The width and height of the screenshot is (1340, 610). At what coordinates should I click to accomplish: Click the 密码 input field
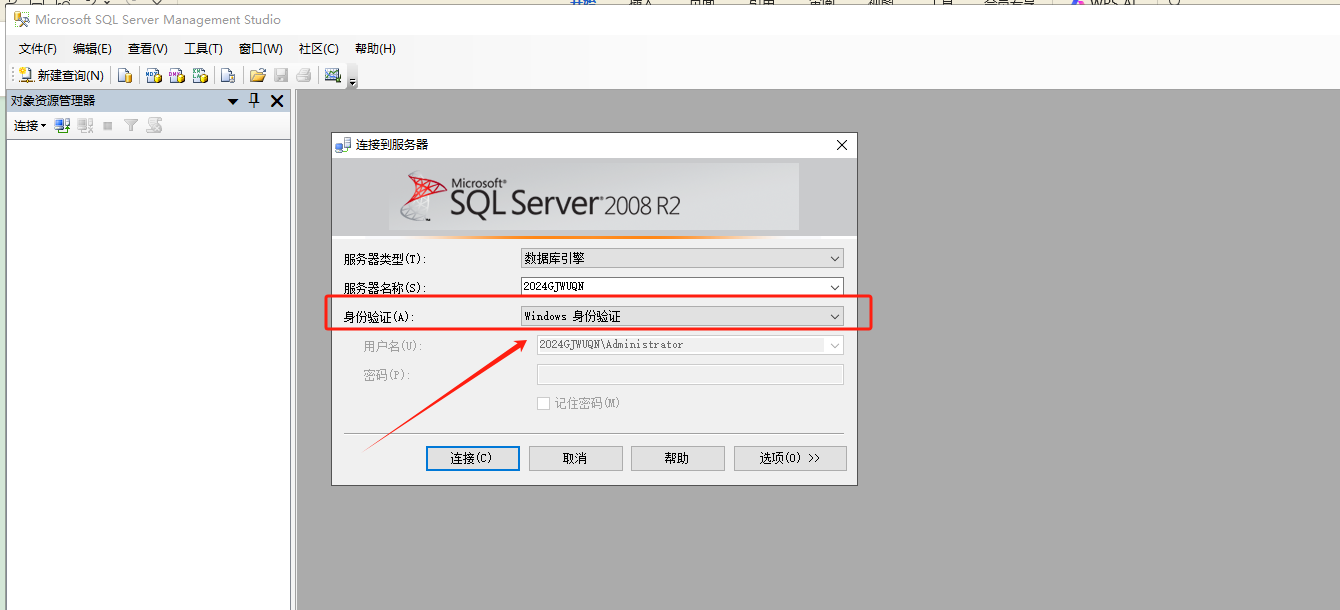pyautogui.click(x=690, y=374)
